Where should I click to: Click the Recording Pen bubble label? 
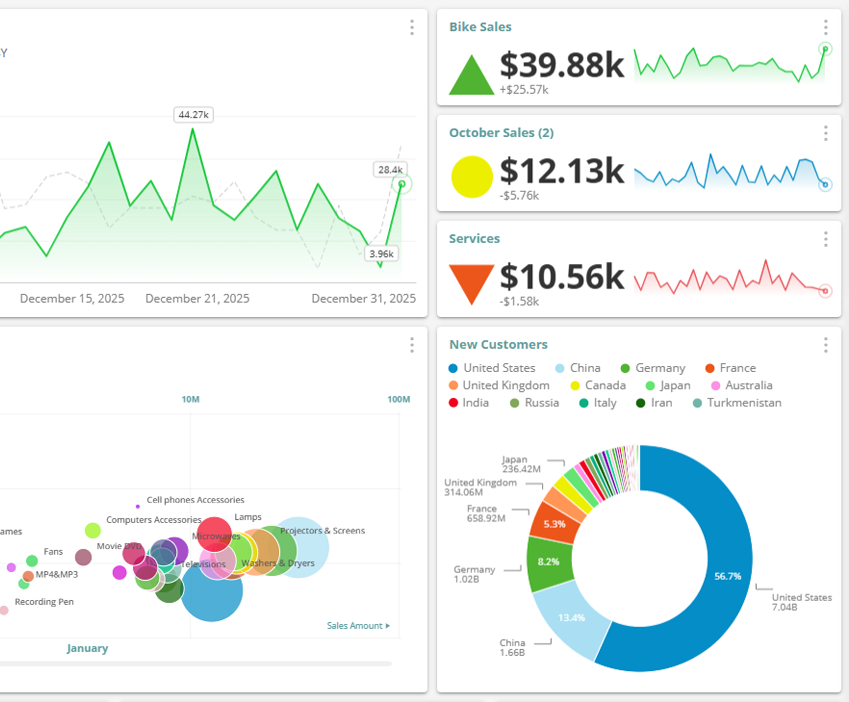tap(44, 602)
